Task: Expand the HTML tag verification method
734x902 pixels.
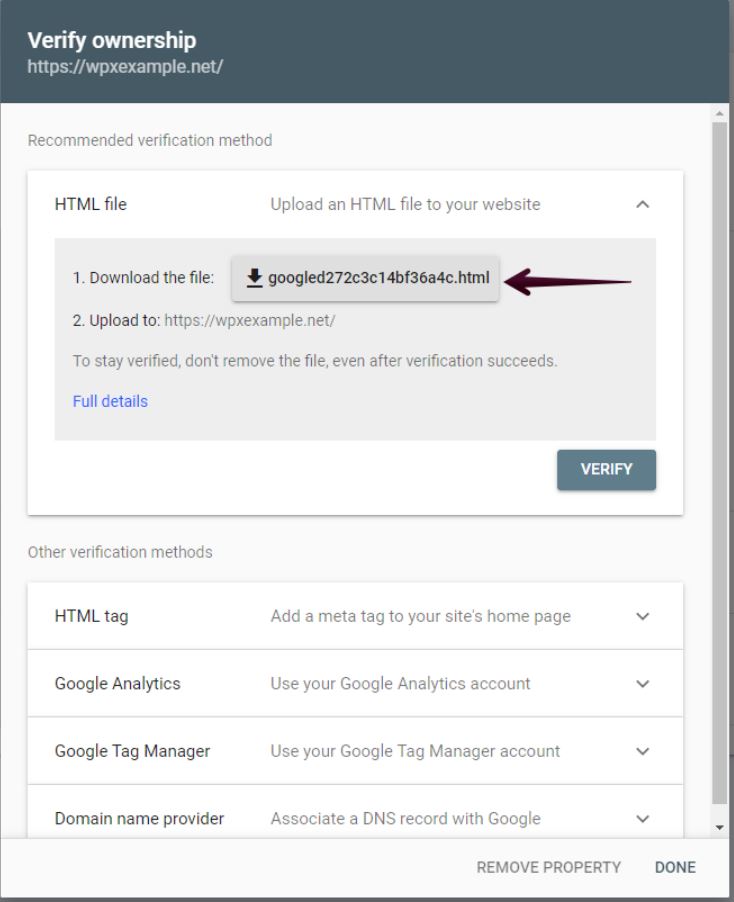Action: (355, 616)
